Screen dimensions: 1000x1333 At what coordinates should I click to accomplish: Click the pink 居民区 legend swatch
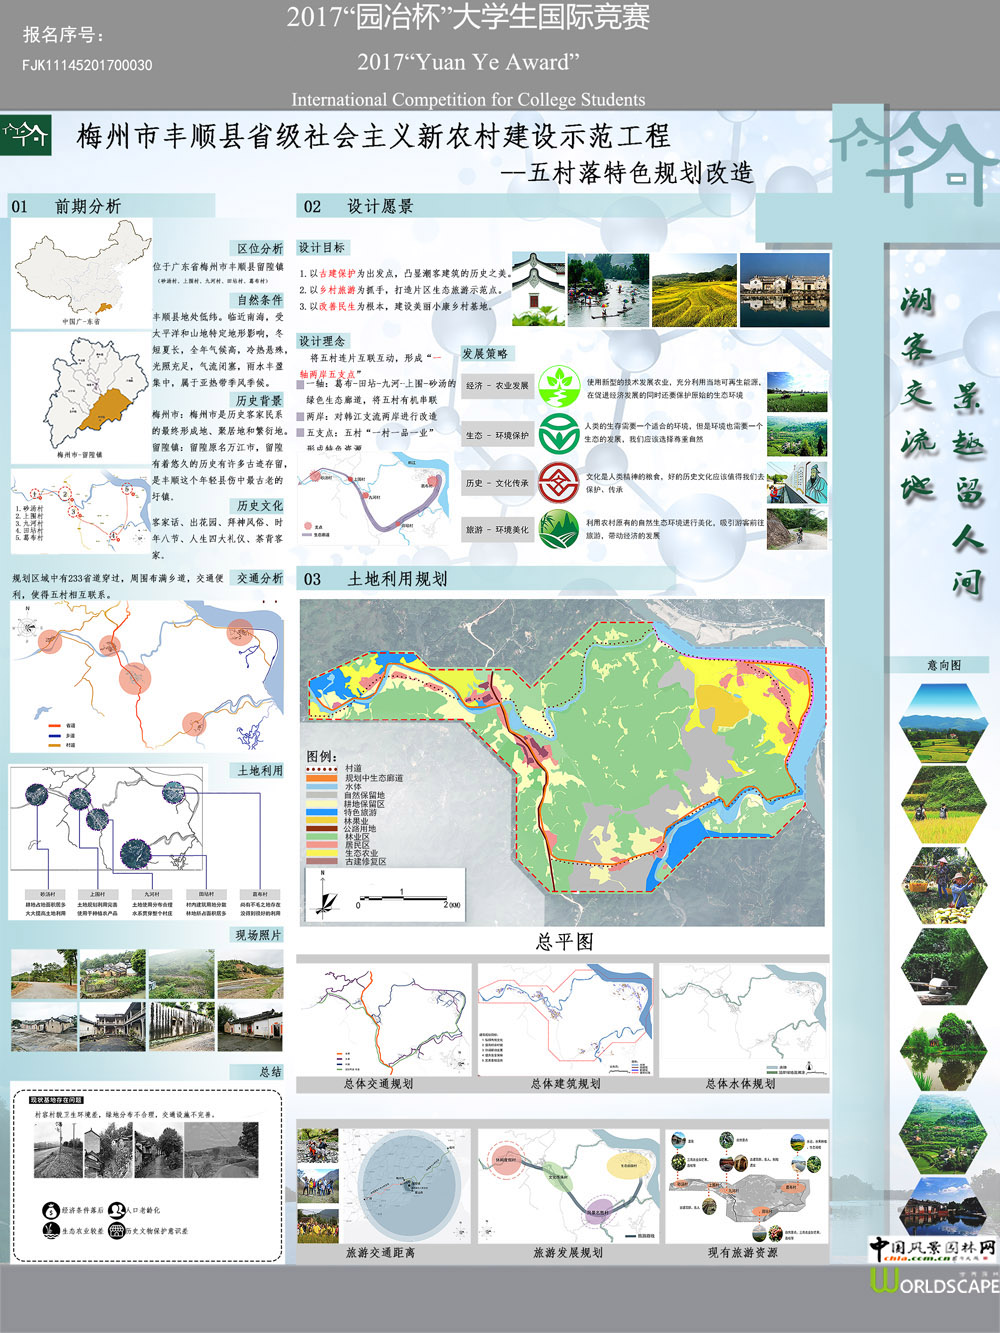(x=321, y=845)
